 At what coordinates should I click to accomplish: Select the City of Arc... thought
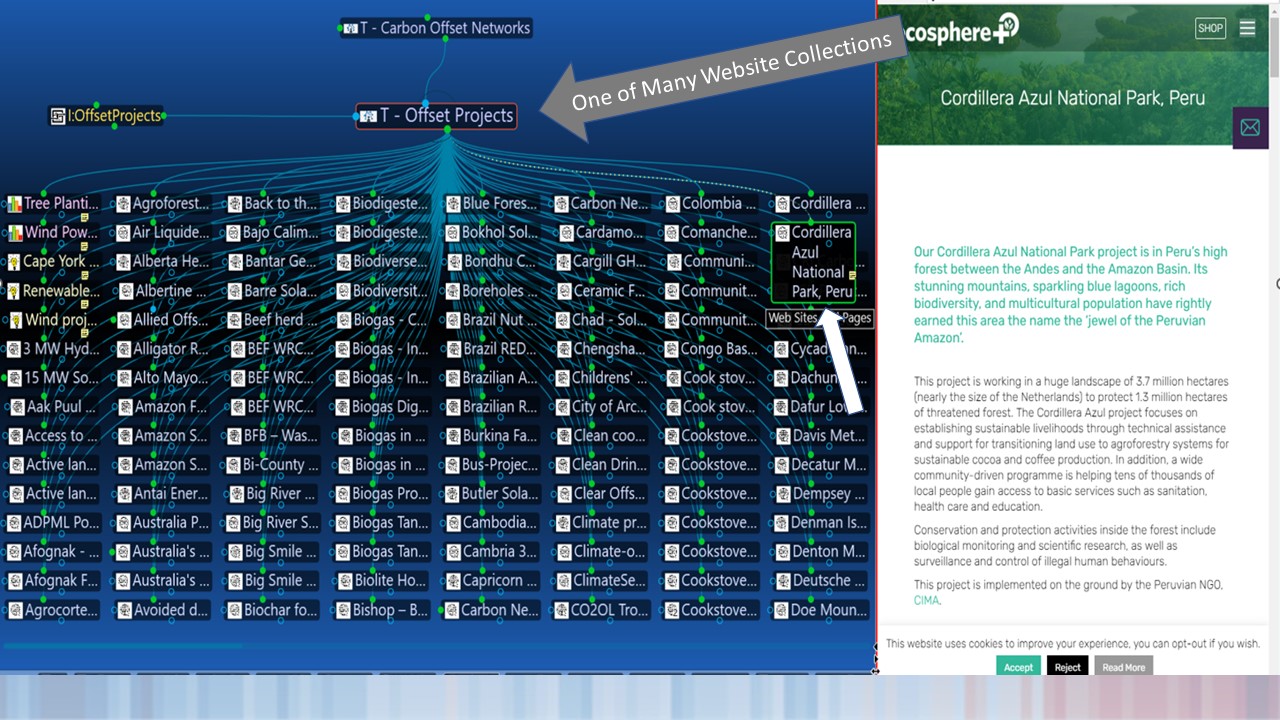point(601,407)
